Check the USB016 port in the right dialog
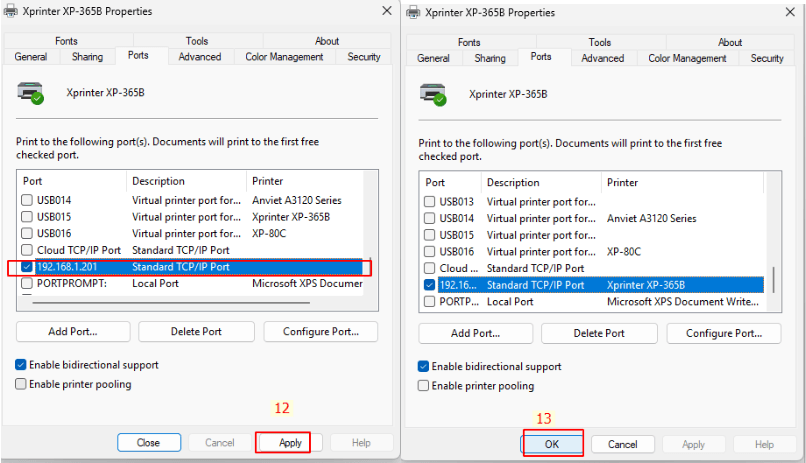This screenshot has height=463, width=806. (429, 252)
